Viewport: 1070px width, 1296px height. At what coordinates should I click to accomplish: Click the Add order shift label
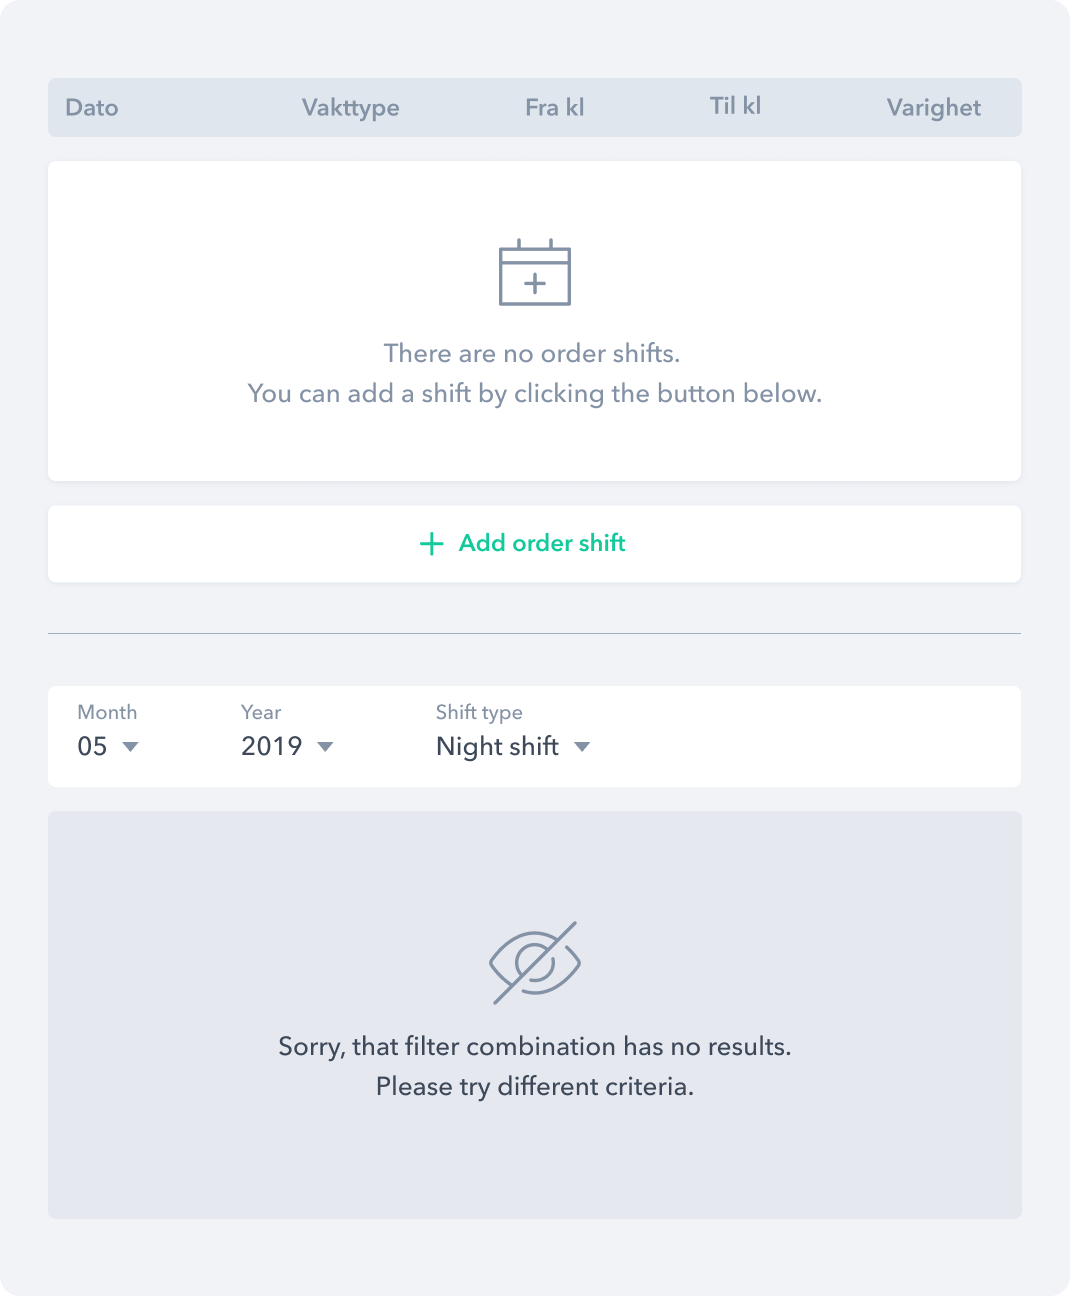point(542,543)
